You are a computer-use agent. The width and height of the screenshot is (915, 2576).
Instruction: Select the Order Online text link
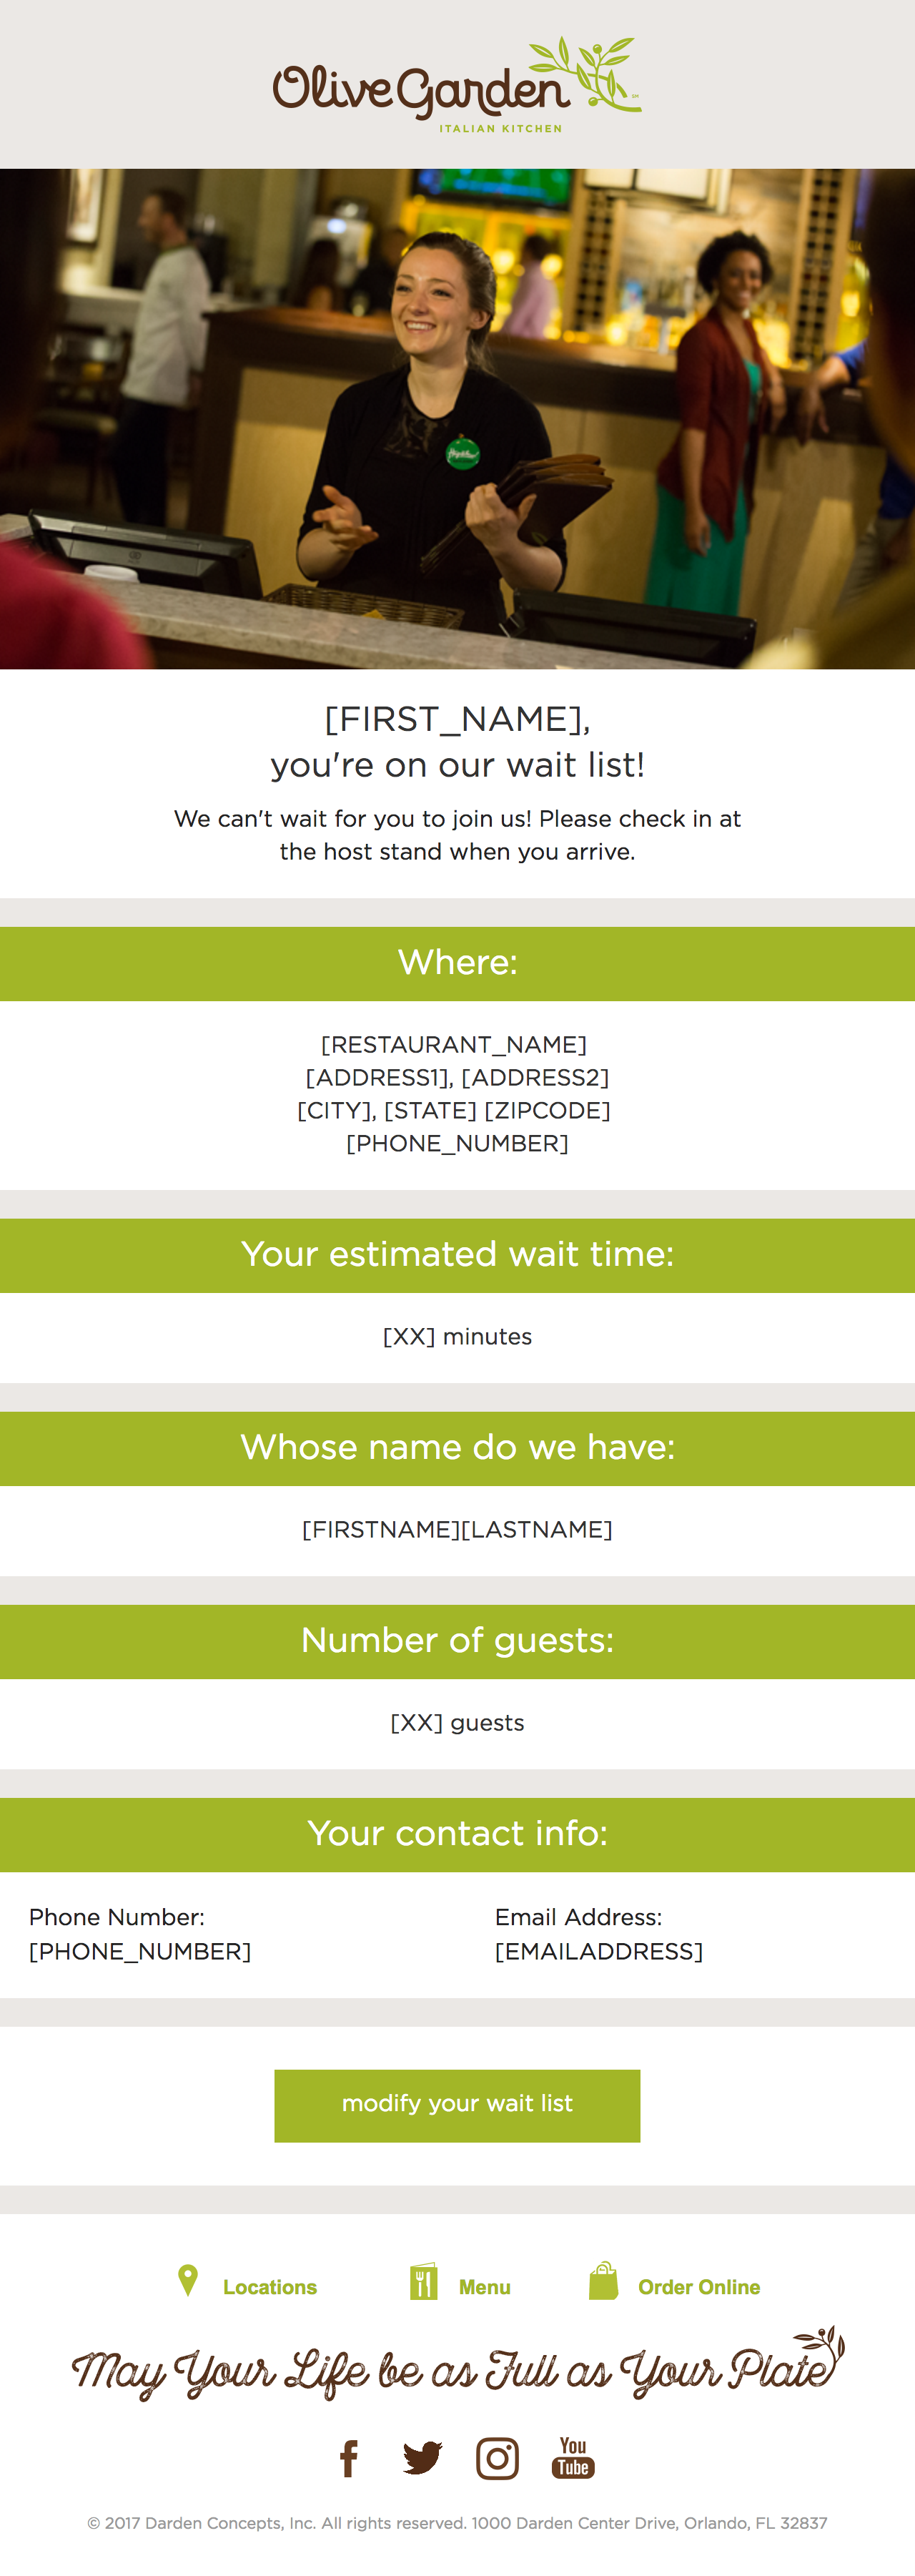pos(699,2287)
